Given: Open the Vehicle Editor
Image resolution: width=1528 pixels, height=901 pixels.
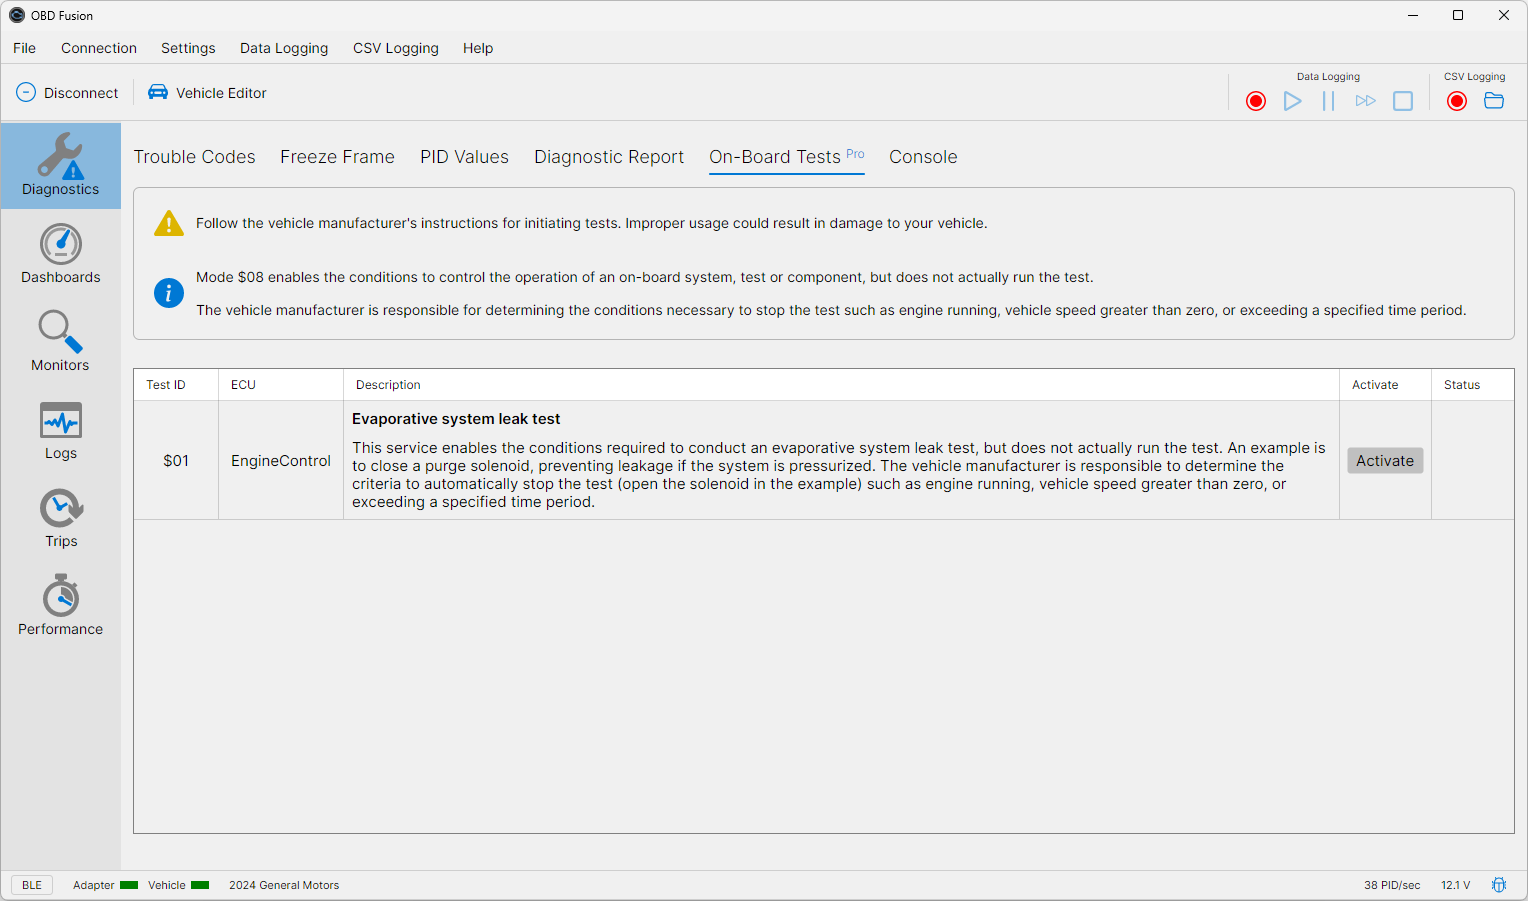Looking at the screenshot, I should tap(208, 93).
